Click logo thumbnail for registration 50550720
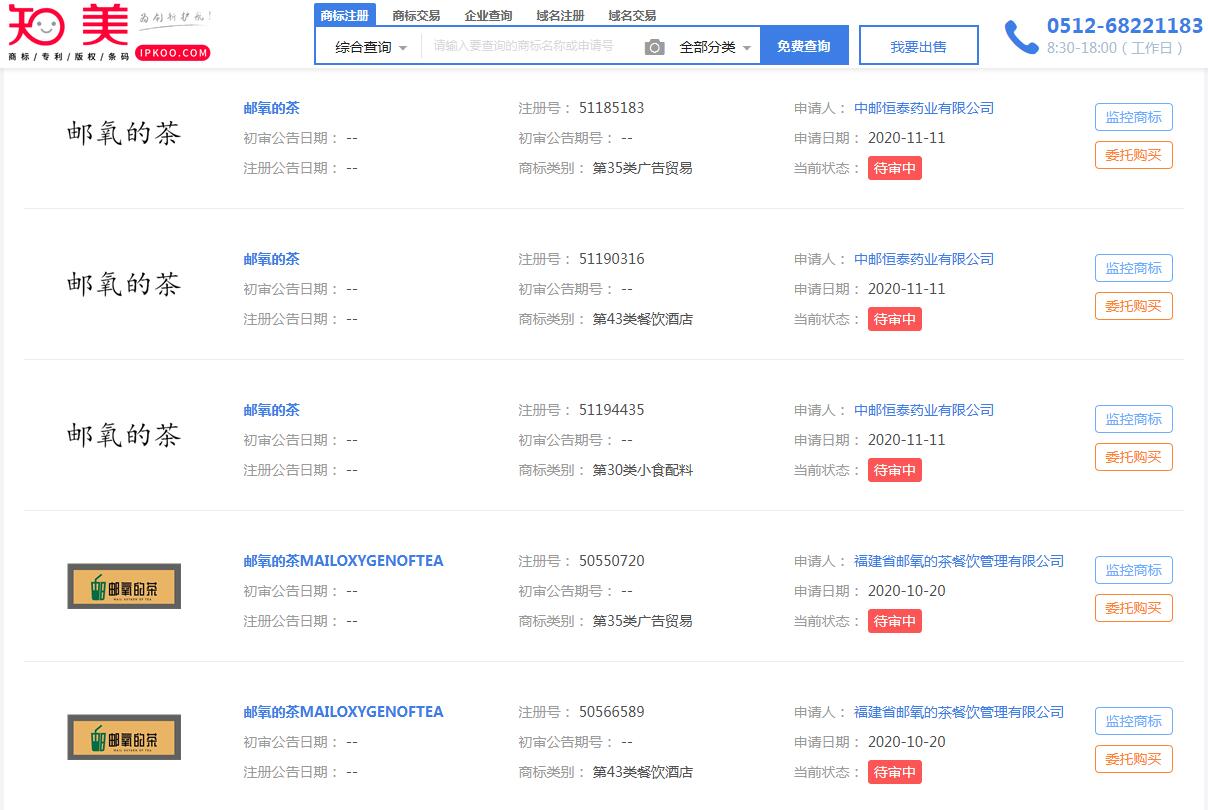This screenshot has height=810, width=1208. 124,586
